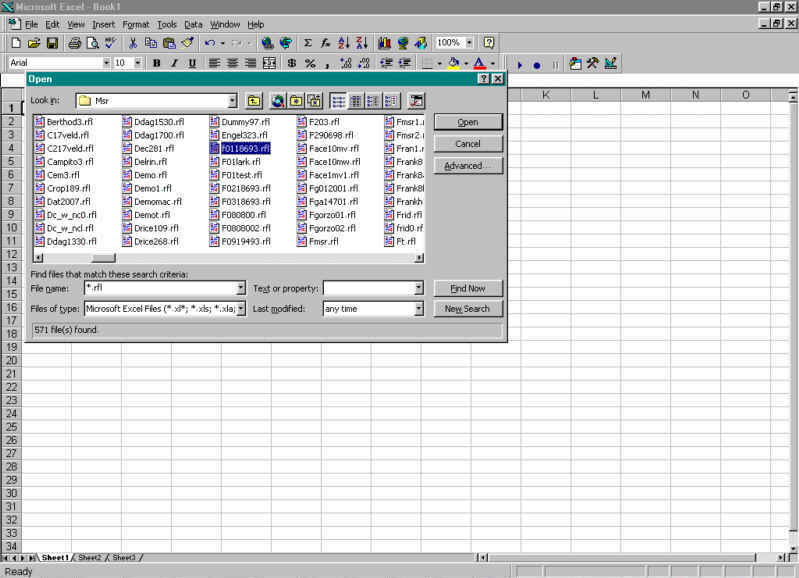The image size is (799, 578).
Task: Click Merge and Center icon
Action: tap(269, 63)
